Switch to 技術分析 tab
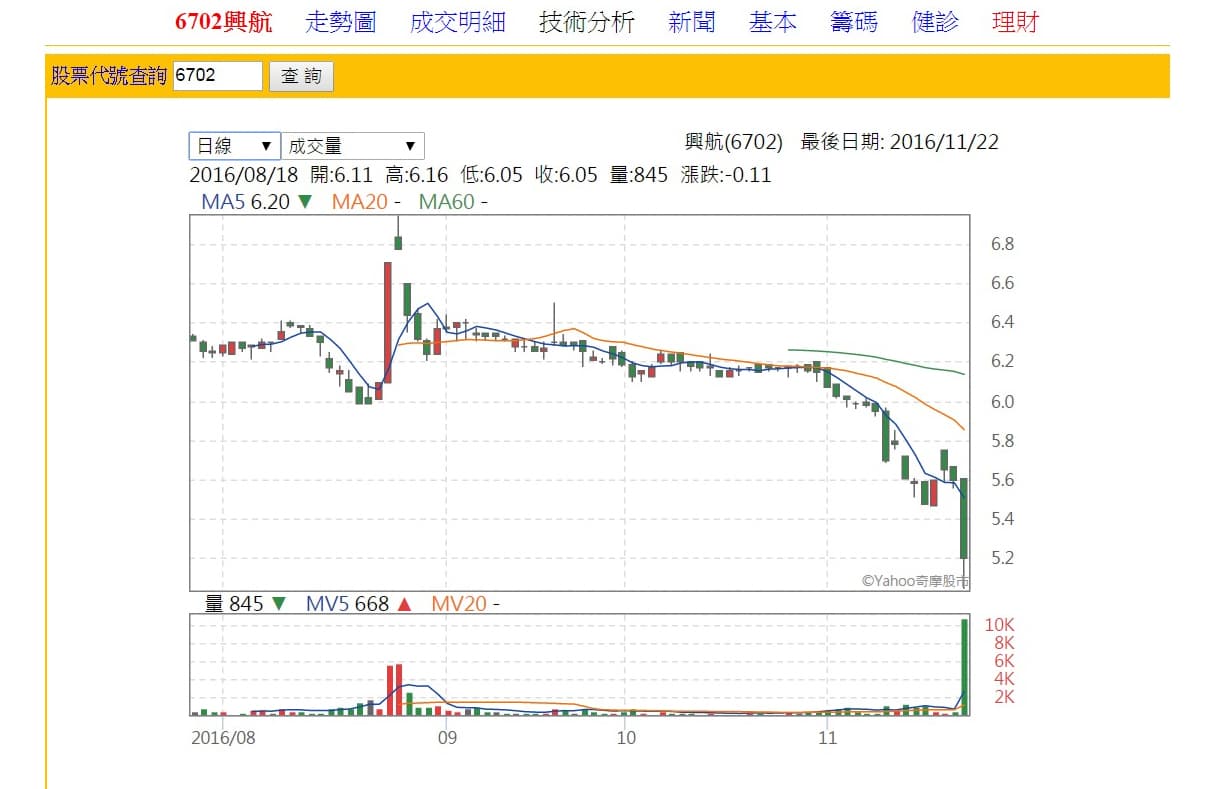Image resolution: width=1206 pixels, height=789 pixels. pyautogui.click(x=586, y=22)
